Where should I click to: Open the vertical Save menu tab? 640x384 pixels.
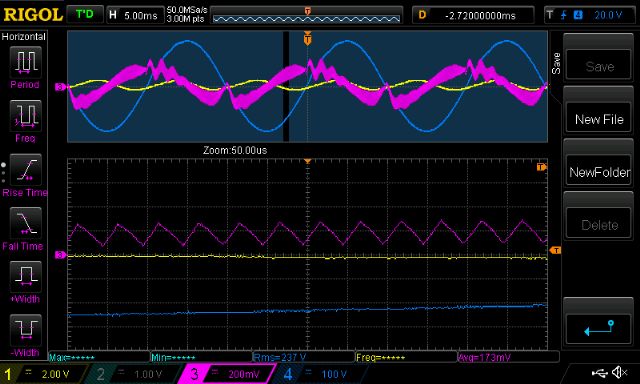[556, 63]
